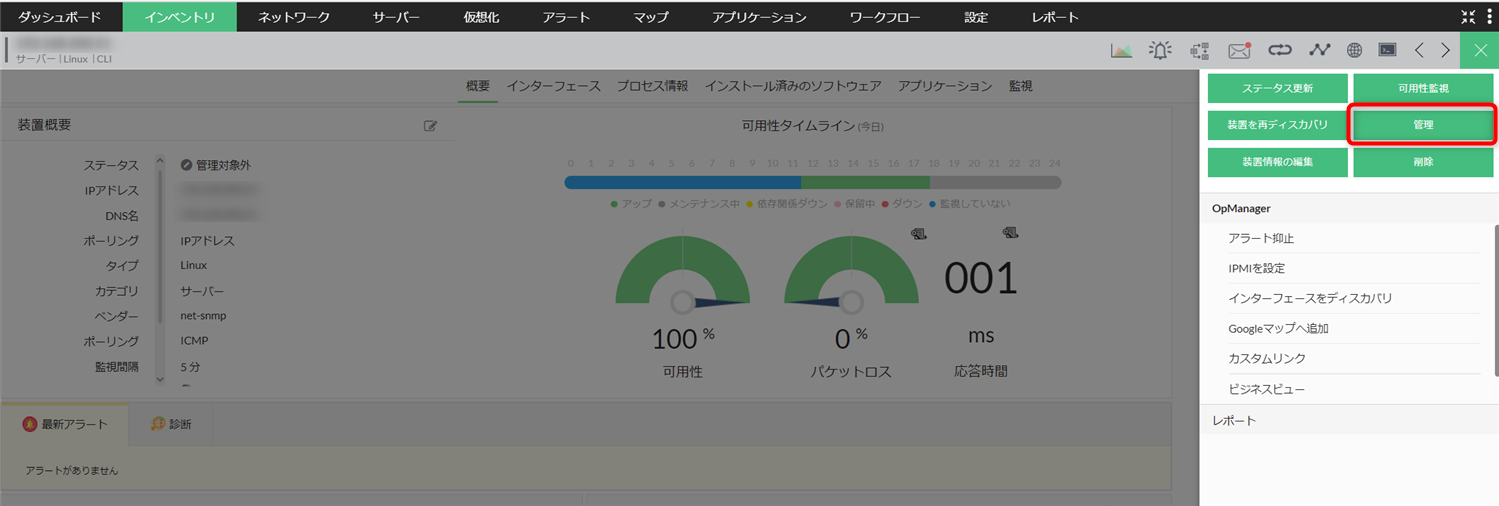Screen dimensions: 1499x506
Task: Click the edit pencil in 装置概要
Action: click(431, 126)
